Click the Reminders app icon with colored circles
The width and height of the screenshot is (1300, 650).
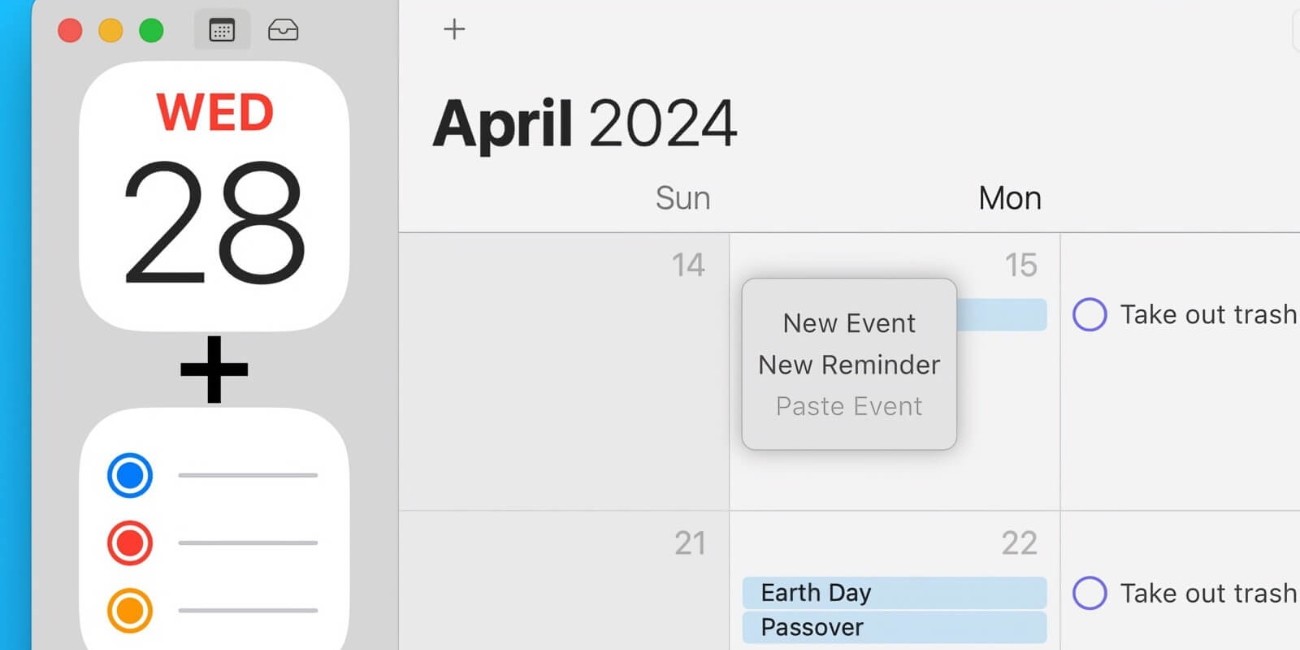(x=213, y=535)
